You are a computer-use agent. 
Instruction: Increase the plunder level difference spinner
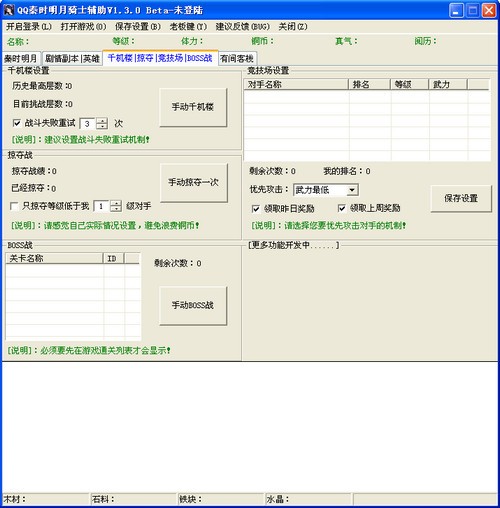pyautogui.click(x=116, y=203)
